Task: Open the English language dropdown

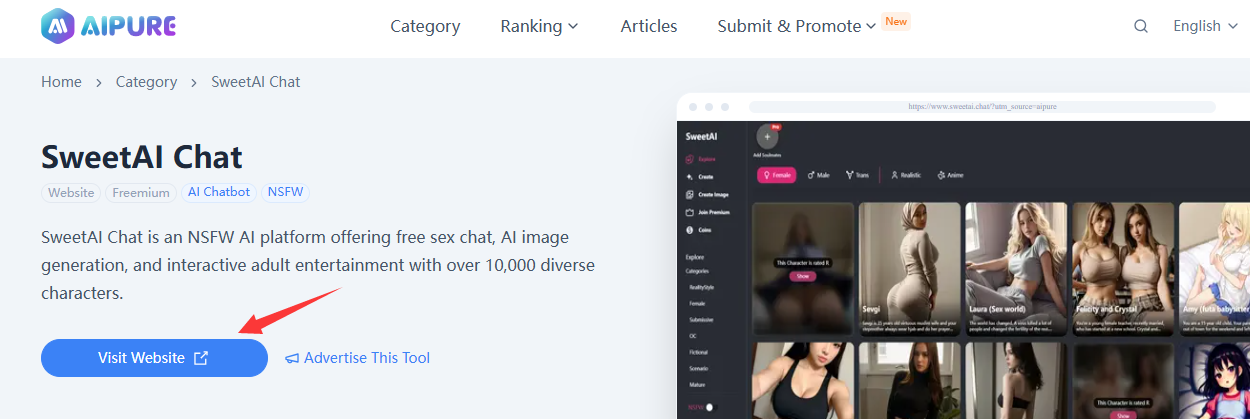Action: pyautogui.click(x=1205, y=26)
